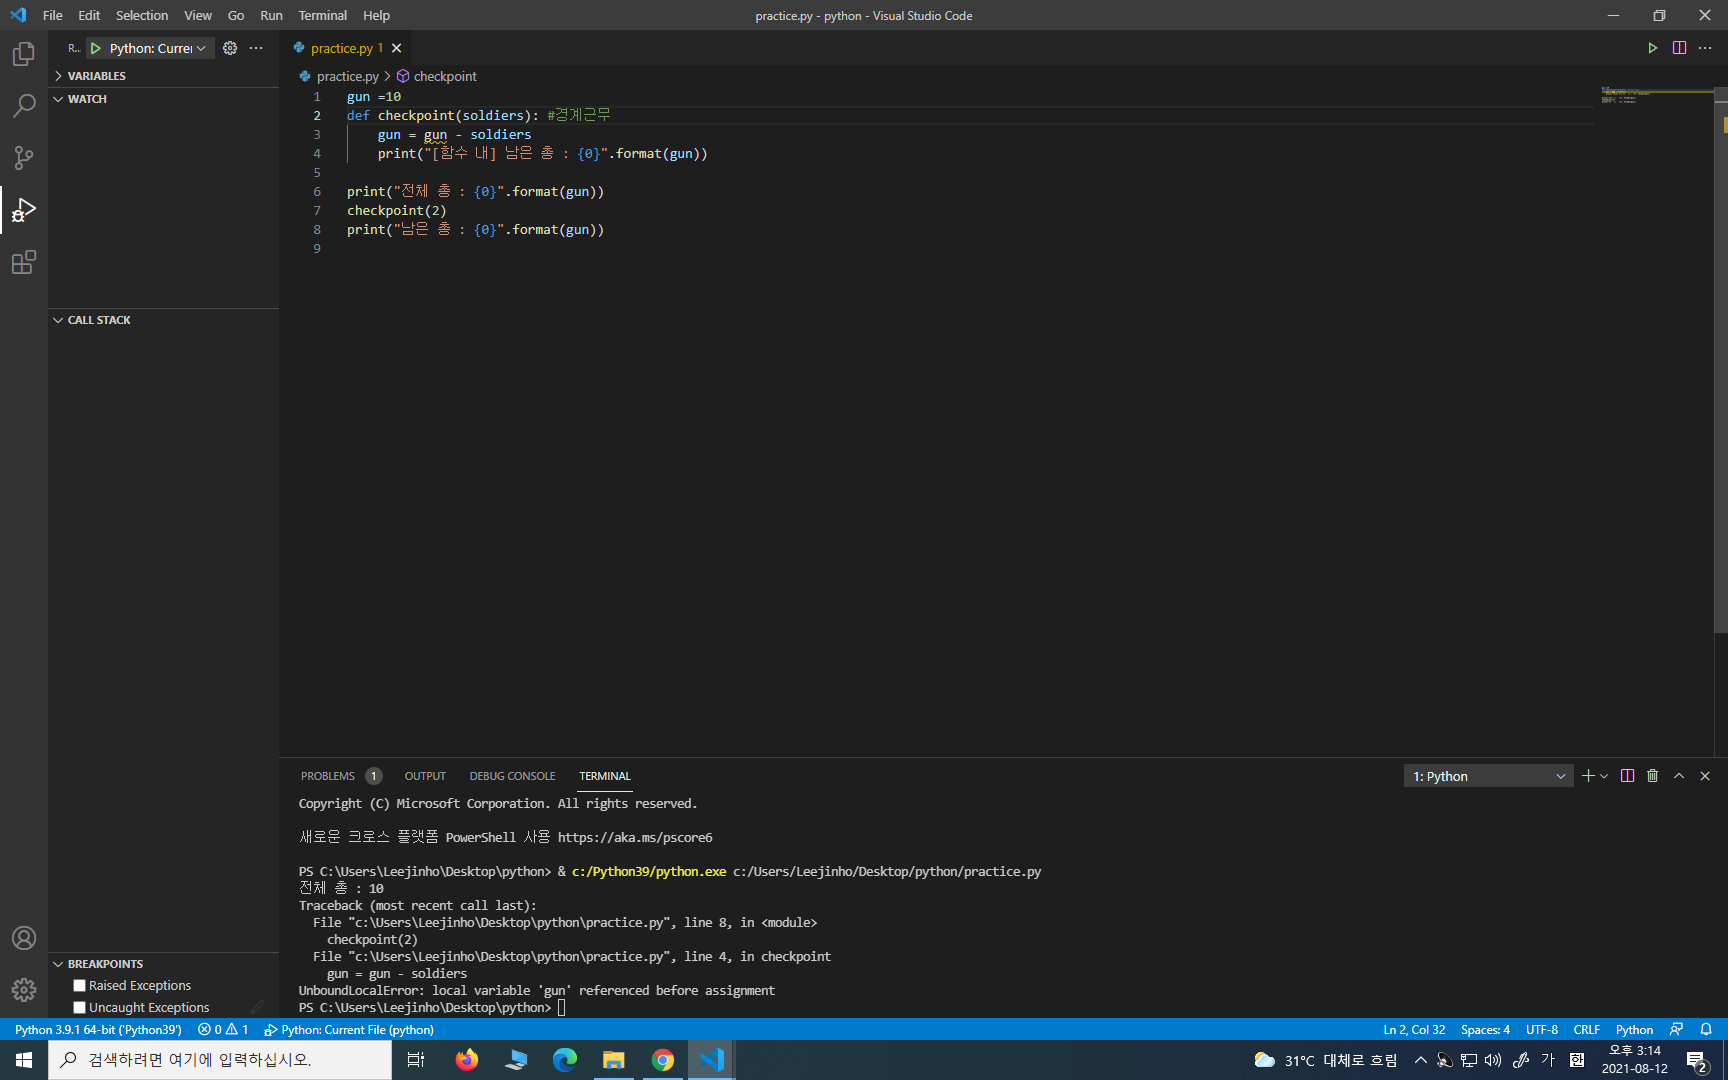Run Python file with editor play button

(x=1653, y=48)
